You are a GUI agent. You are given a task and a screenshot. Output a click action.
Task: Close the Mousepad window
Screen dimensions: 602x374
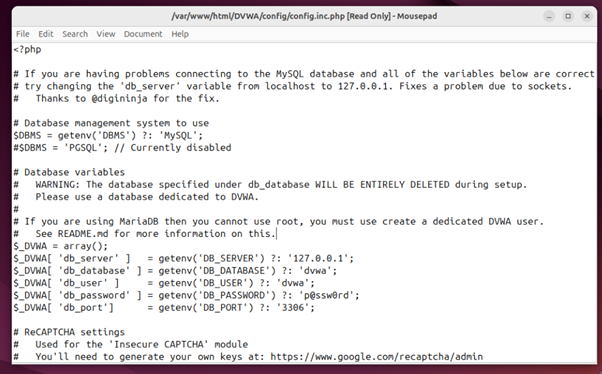pyautogui.click(x=587, y=16)
